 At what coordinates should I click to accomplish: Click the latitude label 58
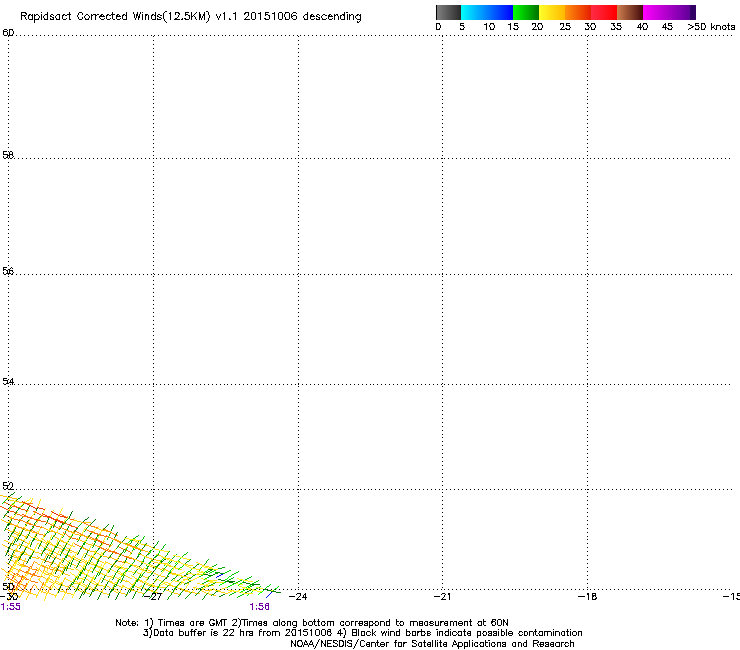point(8,155)
